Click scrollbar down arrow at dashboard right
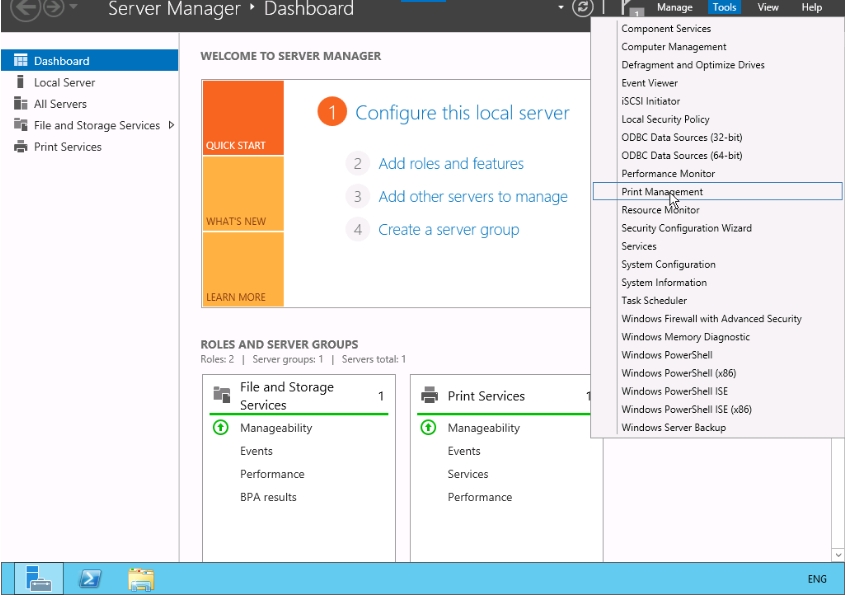The width and height of the screenshot is (848, 595). click(838, 555)
